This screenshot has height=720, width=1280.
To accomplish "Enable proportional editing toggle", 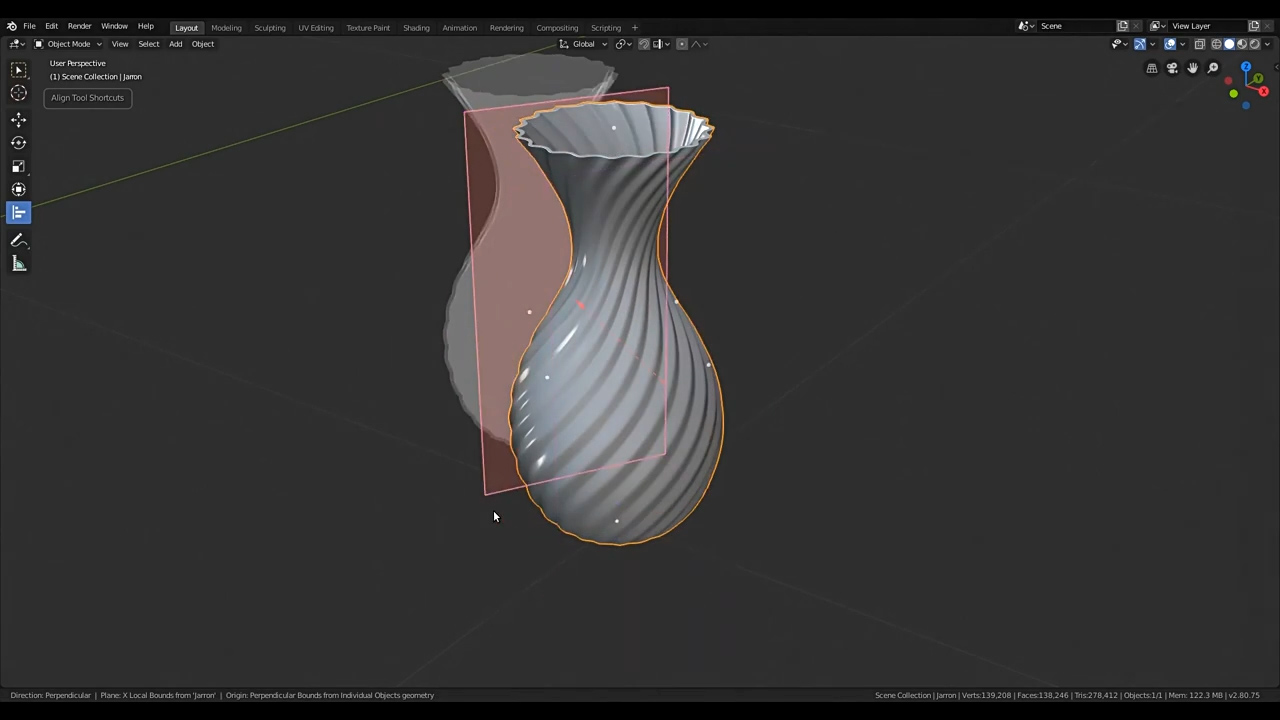I will tap(682, 44).
